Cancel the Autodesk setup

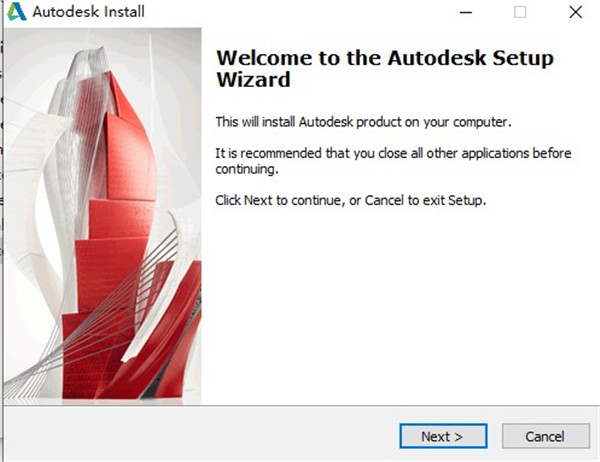click(546, 436)
